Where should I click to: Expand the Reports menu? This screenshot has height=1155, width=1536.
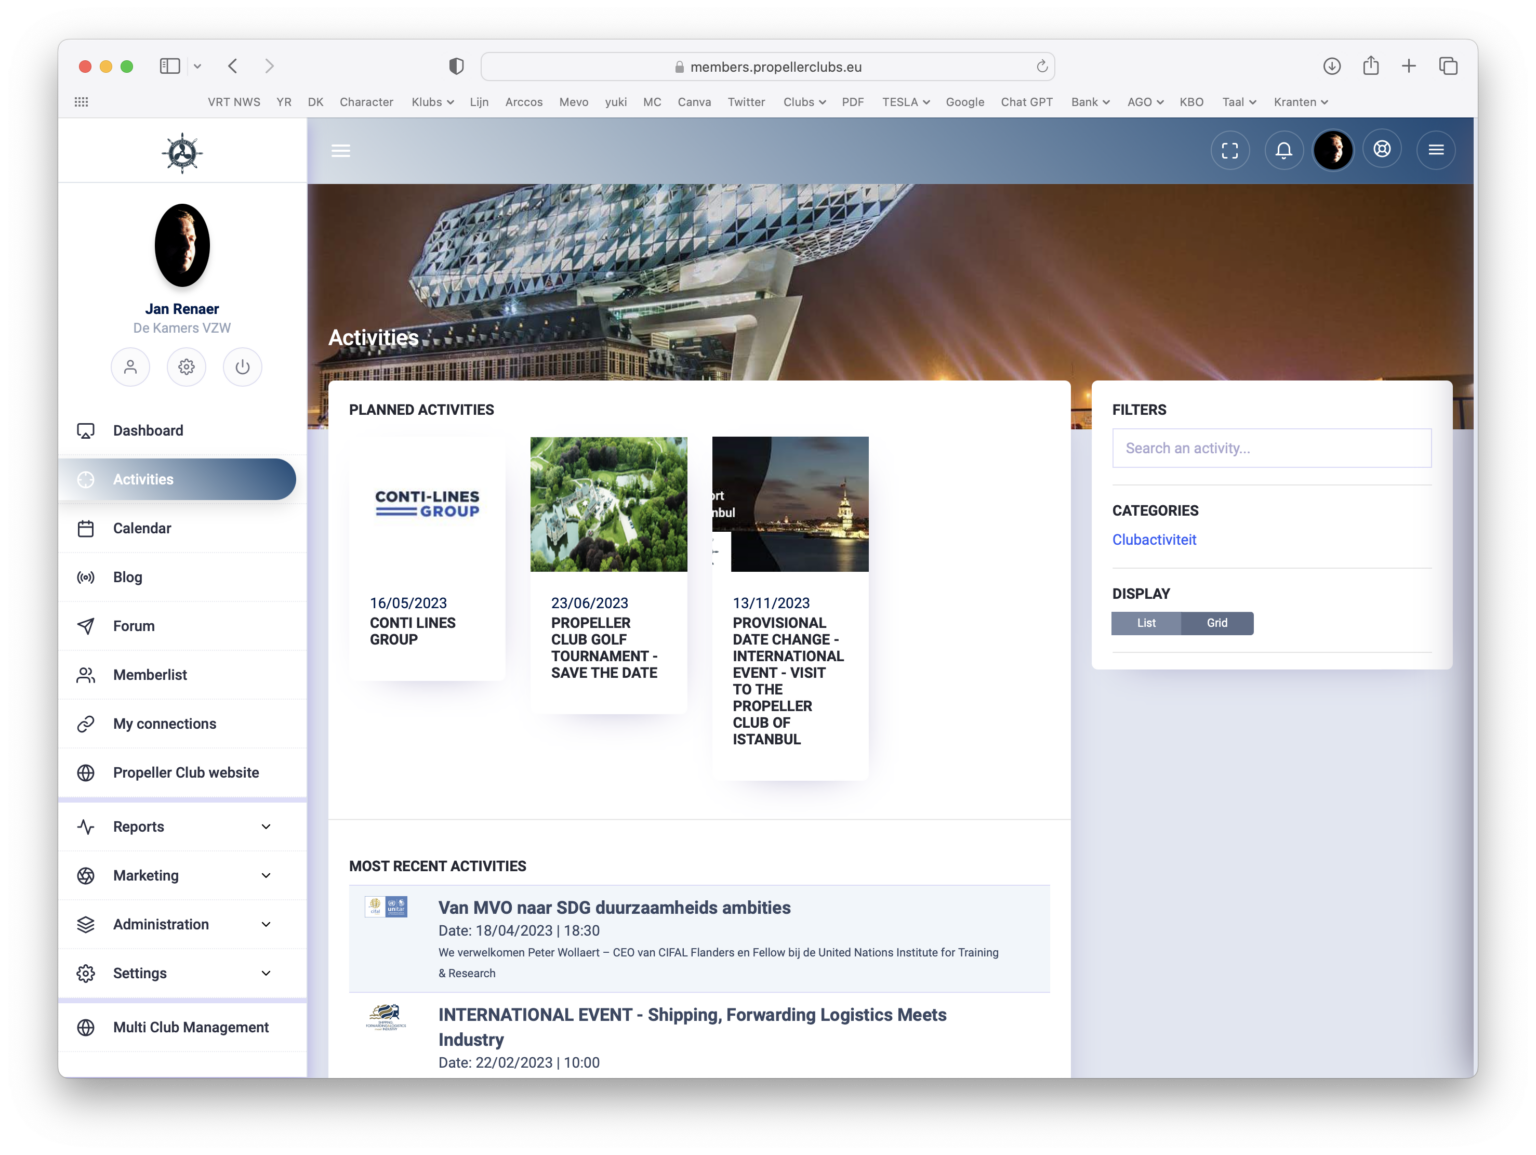[182, 827]
